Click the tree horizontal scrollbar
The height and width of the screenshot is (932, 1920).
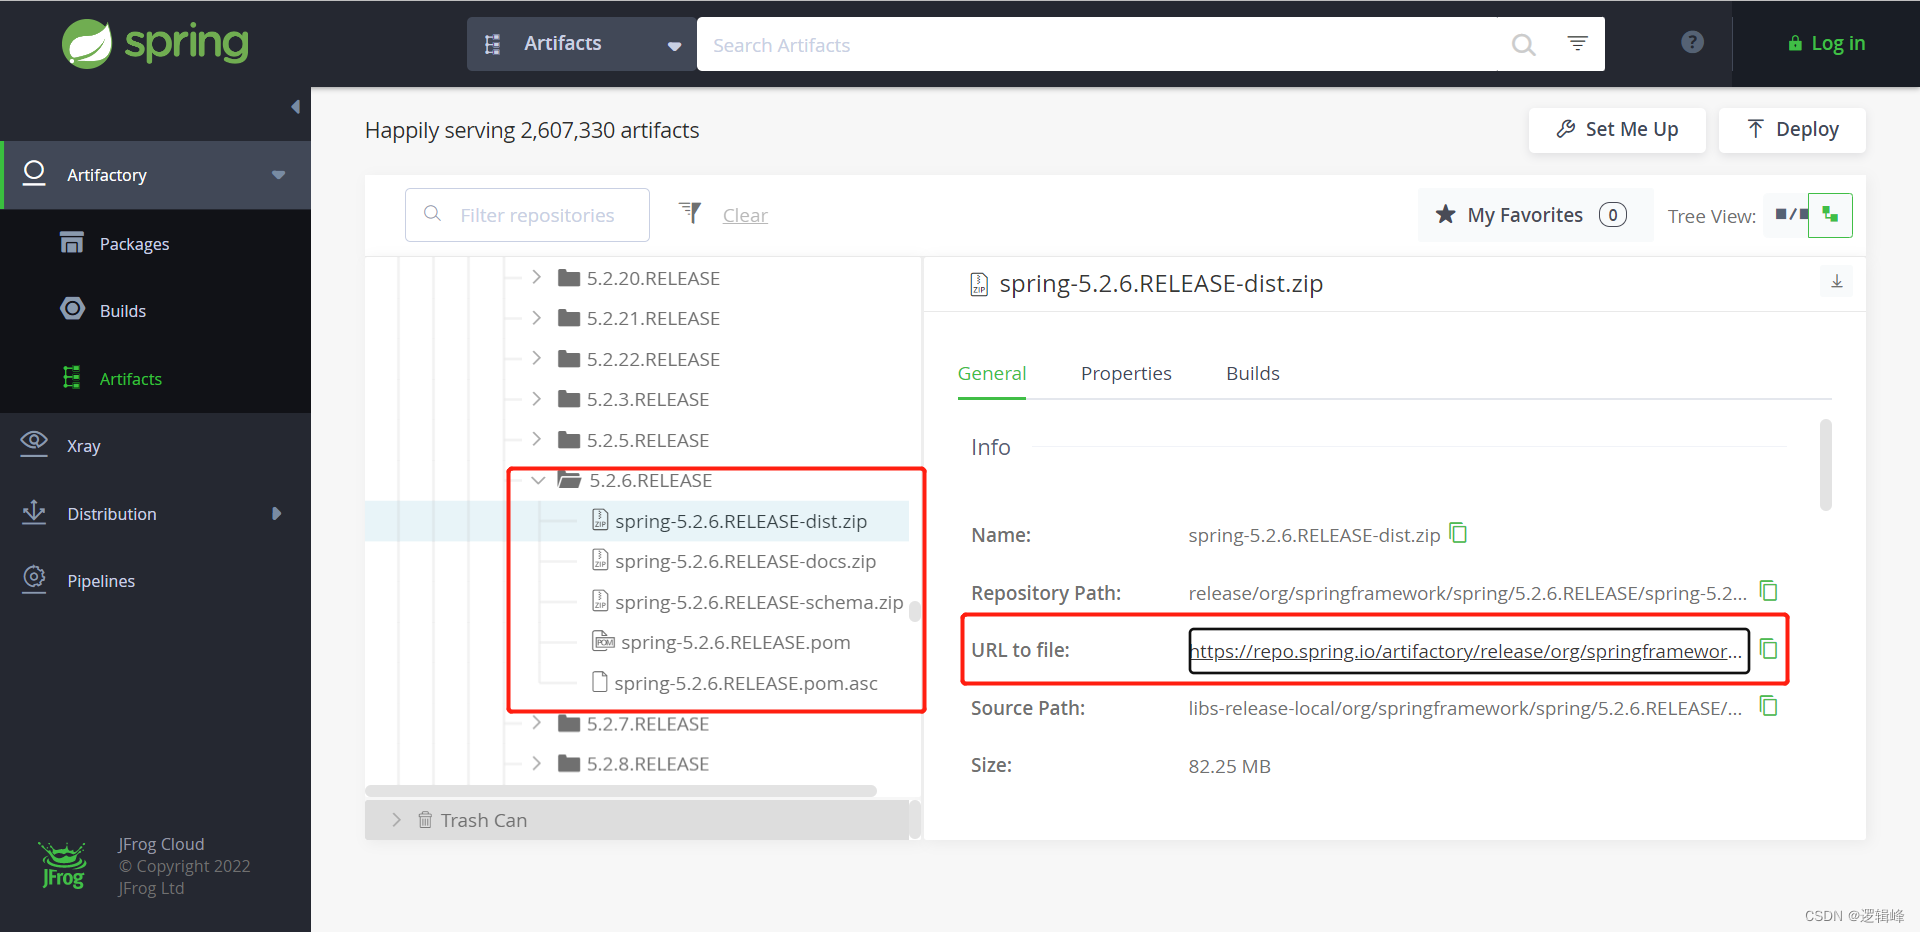621,791
